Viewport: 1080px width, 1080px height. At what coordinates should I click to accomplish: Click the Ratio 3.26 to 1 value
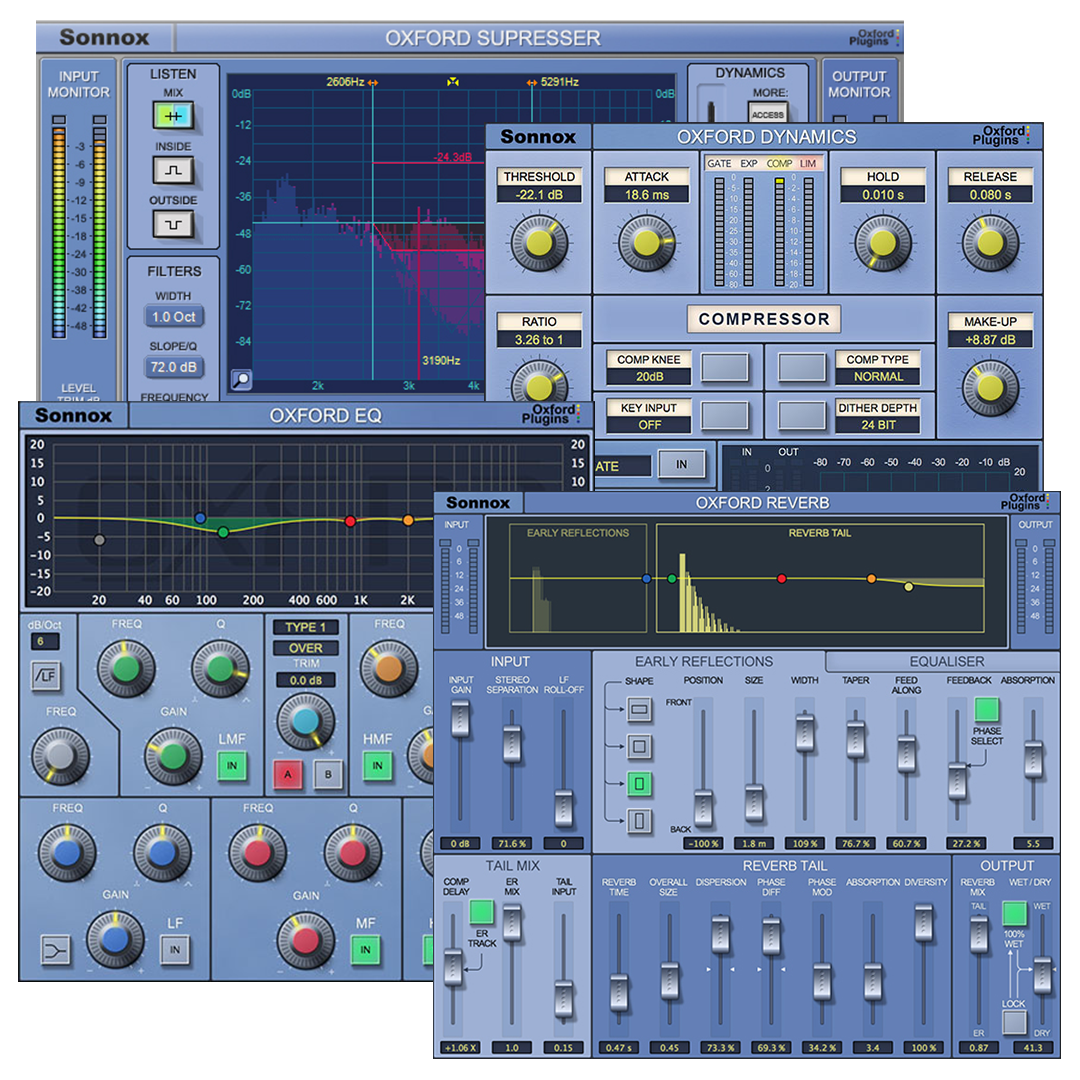(539, 339)
